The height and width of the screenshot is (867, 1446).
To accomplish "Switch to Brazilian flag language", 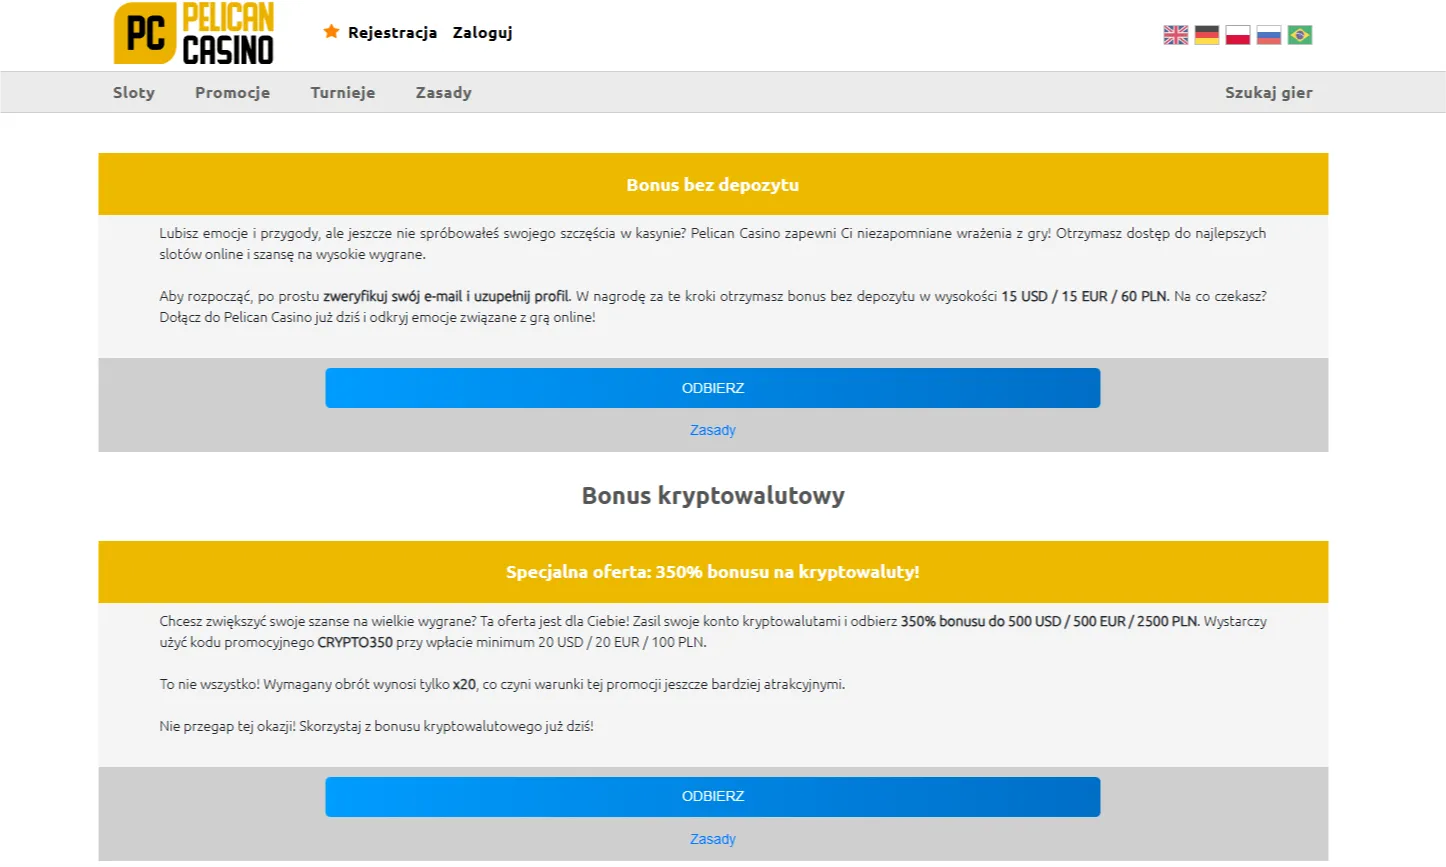I will pos(1300,35).
